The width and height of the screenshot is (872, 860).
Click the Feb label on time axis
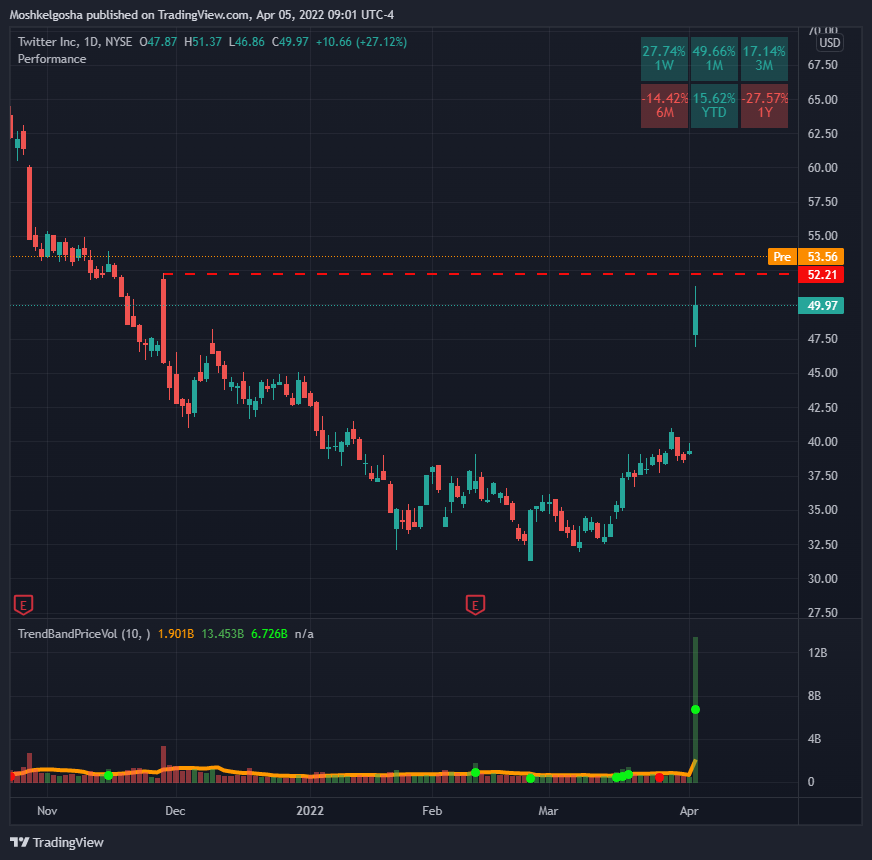click(432, 810)
